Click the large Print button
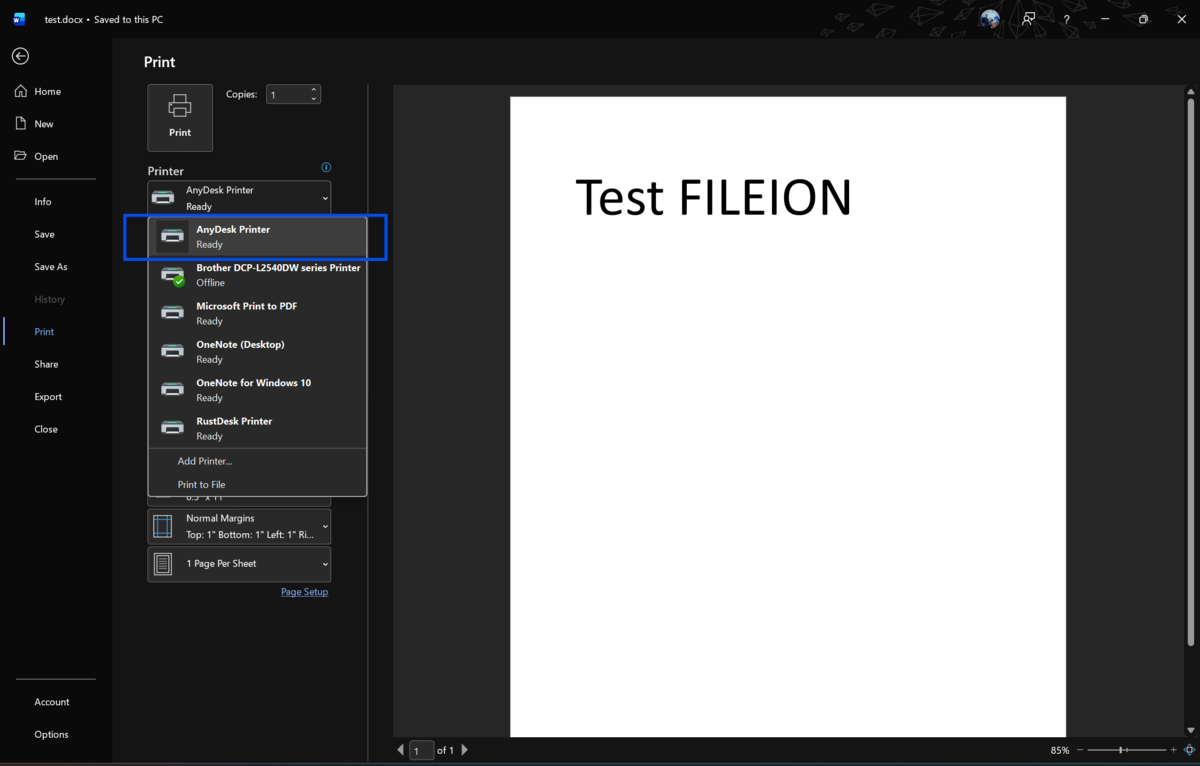Image resolution: width=1200 pixels, height=766 pixels. pos(180,118)
